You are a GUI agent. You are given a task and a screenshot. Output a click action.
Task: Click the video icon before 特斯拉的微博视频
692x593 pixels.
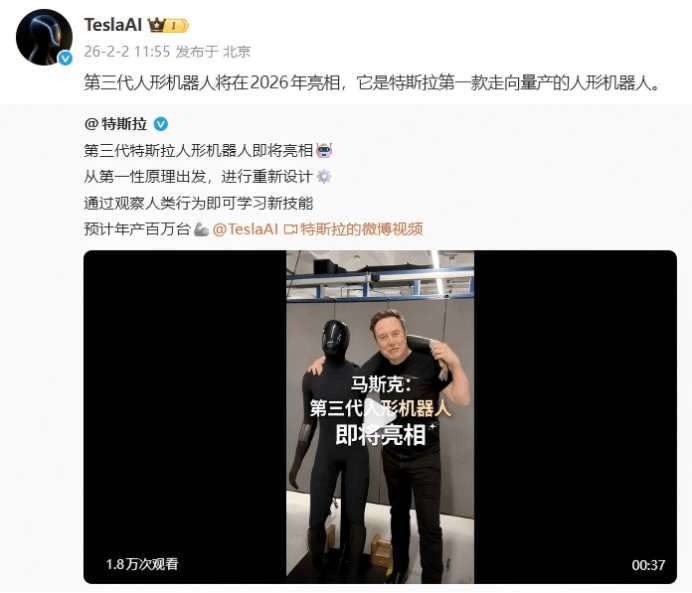290,229
